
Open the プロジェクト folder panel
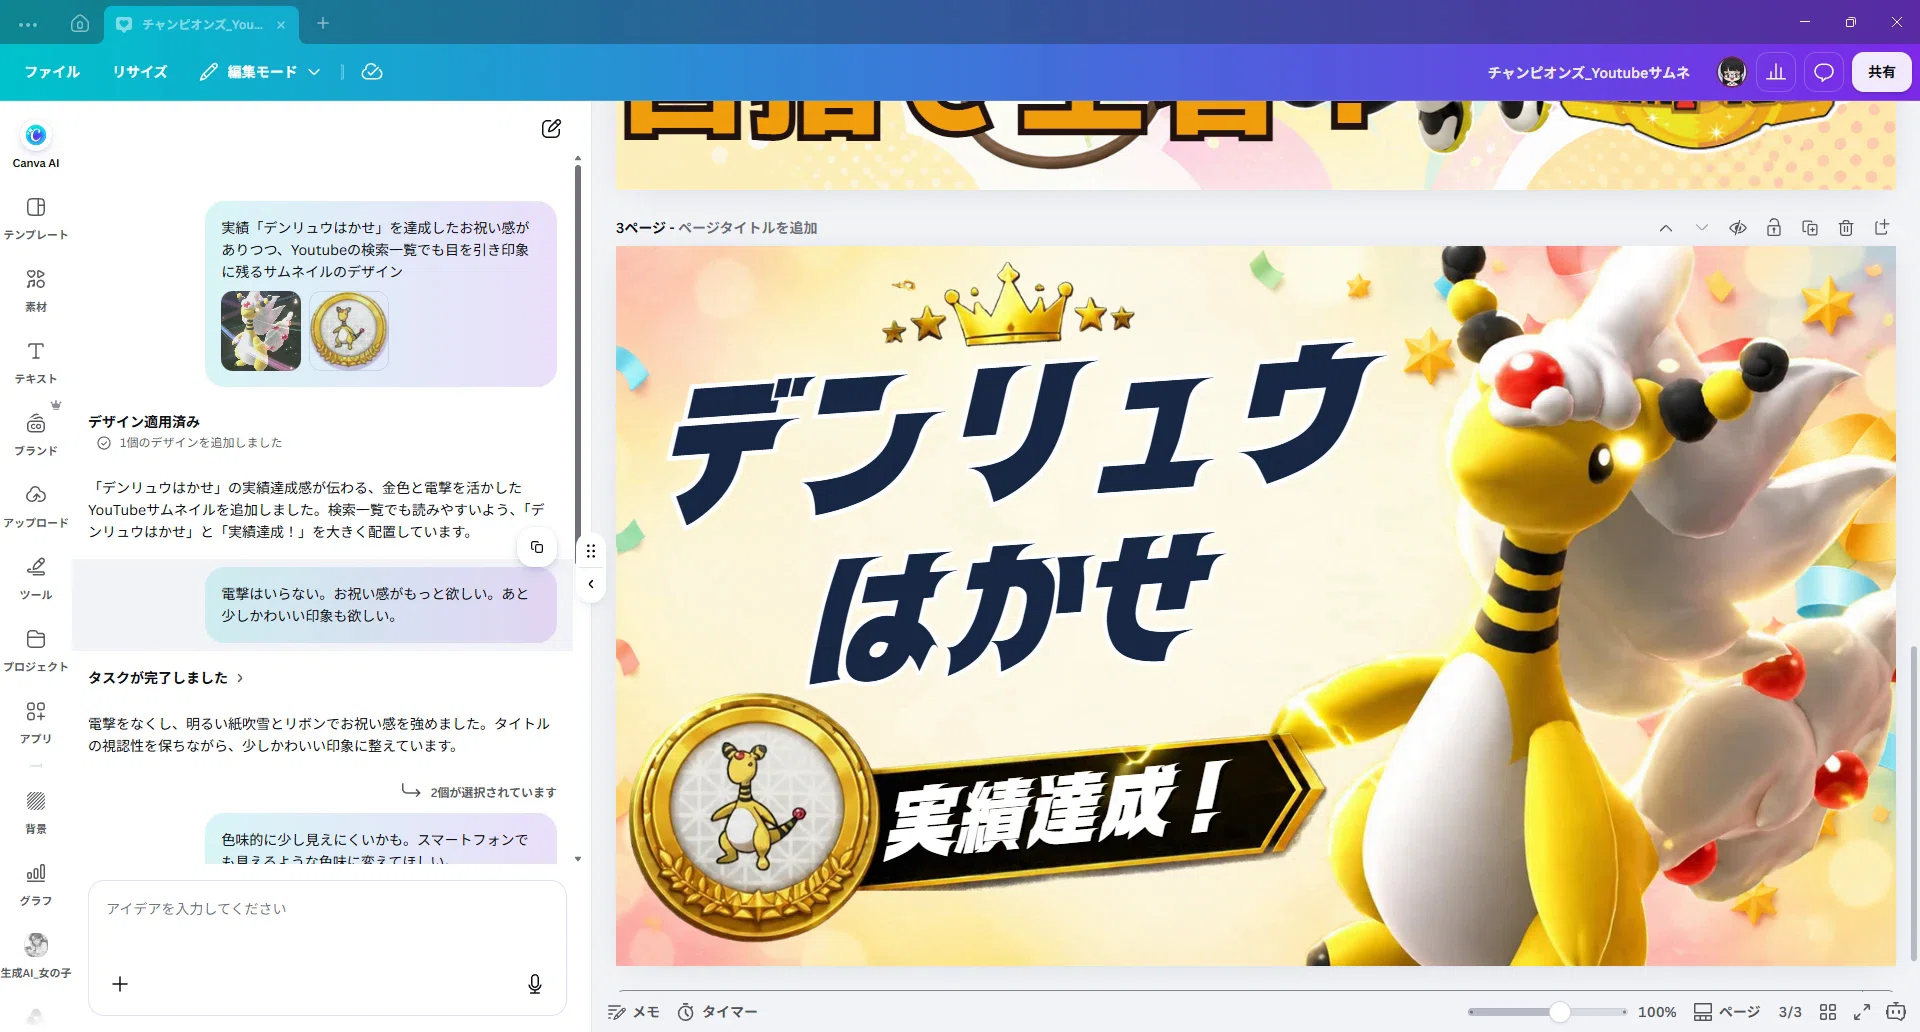(x=36, y=650)
